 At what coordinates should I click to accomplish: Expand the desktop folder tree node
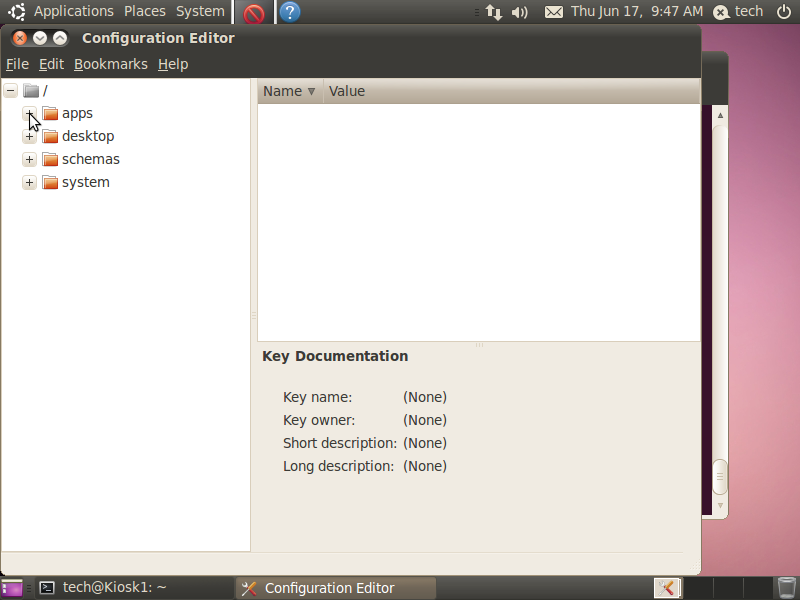pyautogui.click(x=29, y=136)
